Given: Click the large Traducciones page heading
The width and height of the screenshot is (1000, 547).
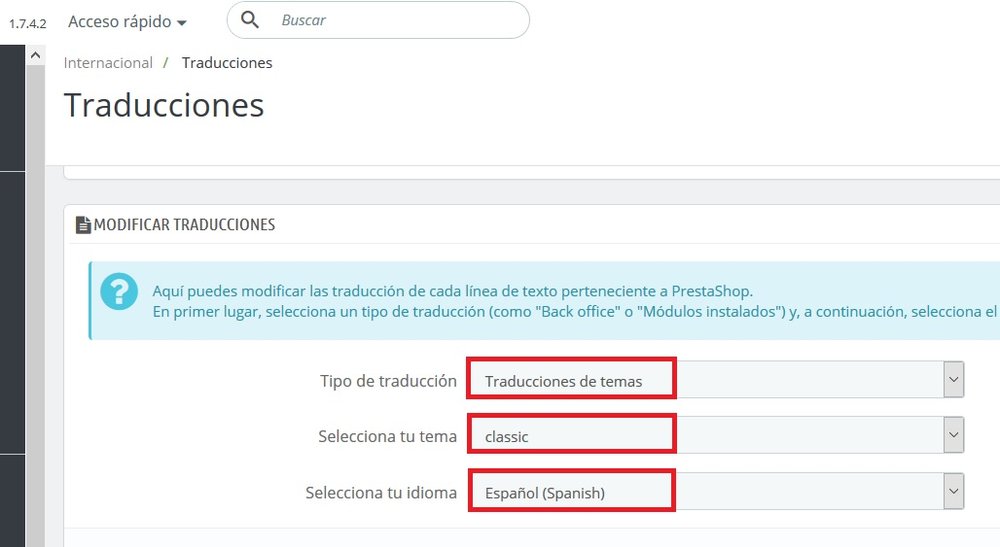Looking at the screenshot, I should (x=164, y=105).
